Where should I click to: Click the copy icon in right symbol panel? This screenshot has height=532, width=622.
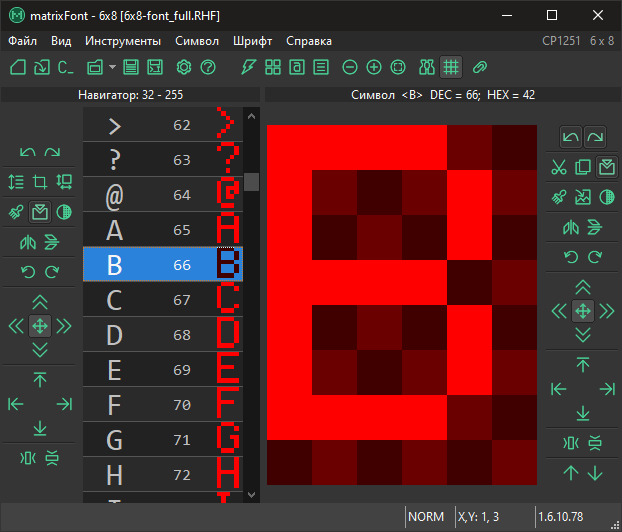point(583,167)
